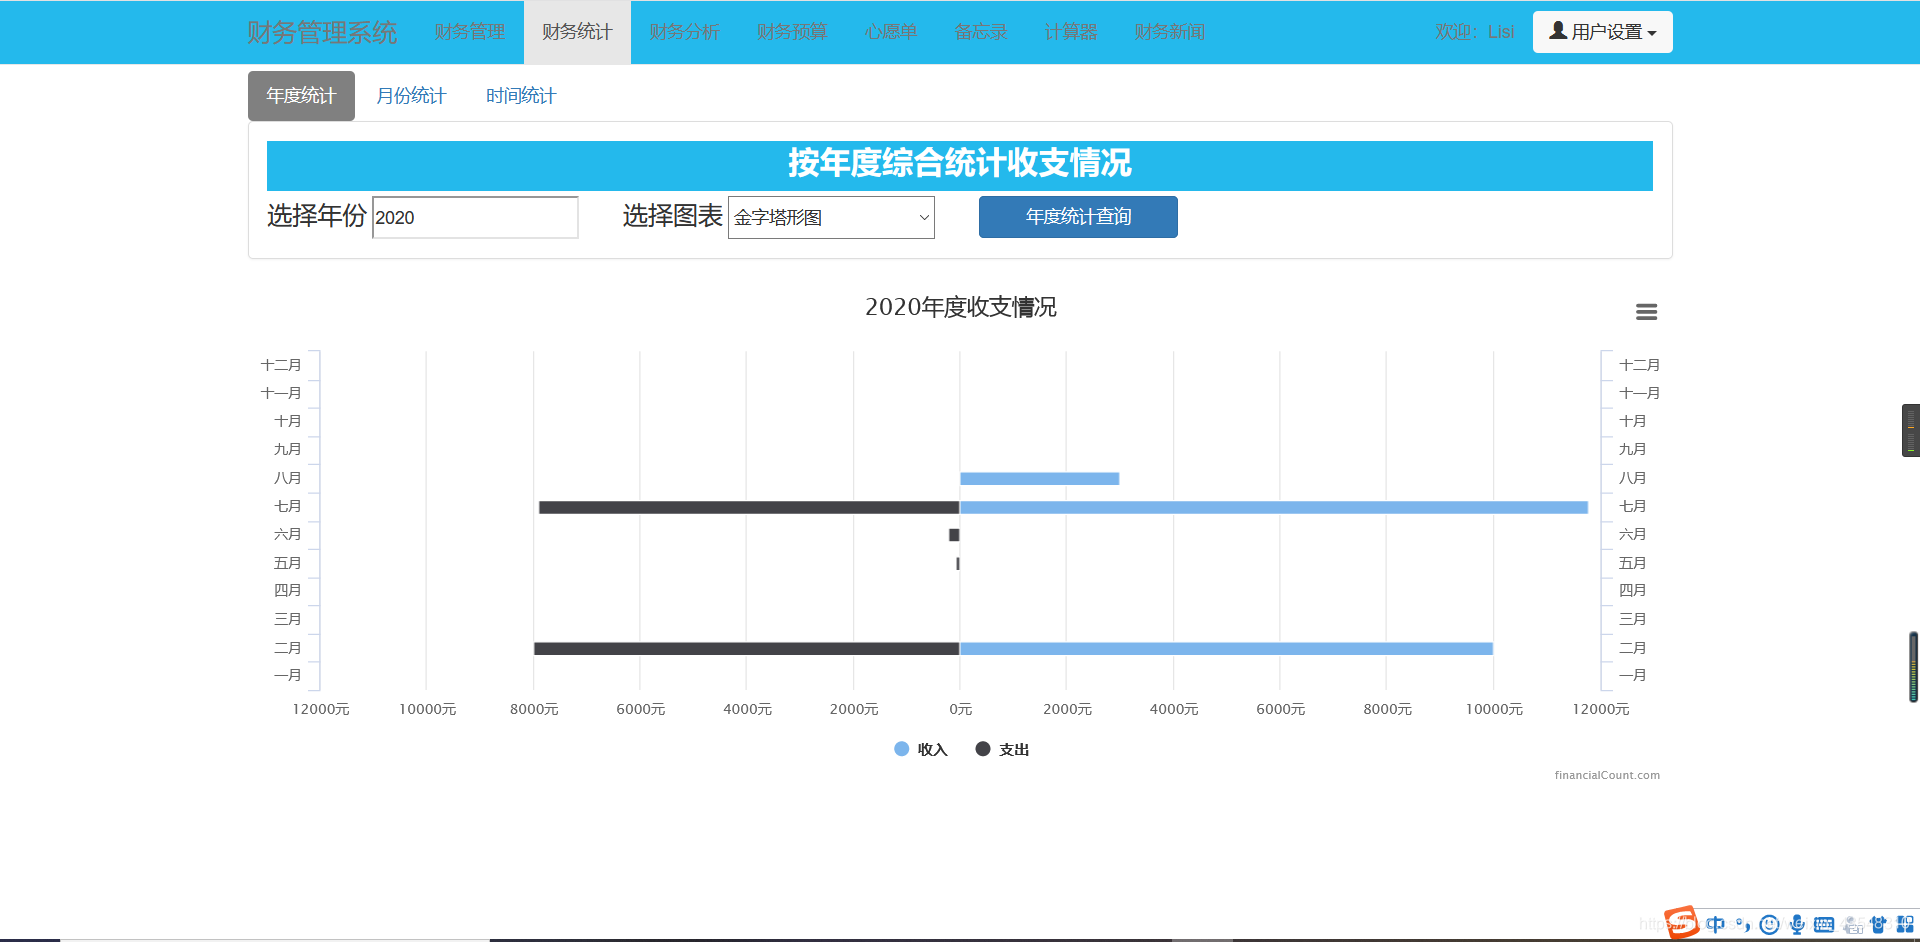Open the 金字塔形图 chart type dropdown
Viewport: 1920px width, 942px height.
pyautogui.click(x=831, y=217)
